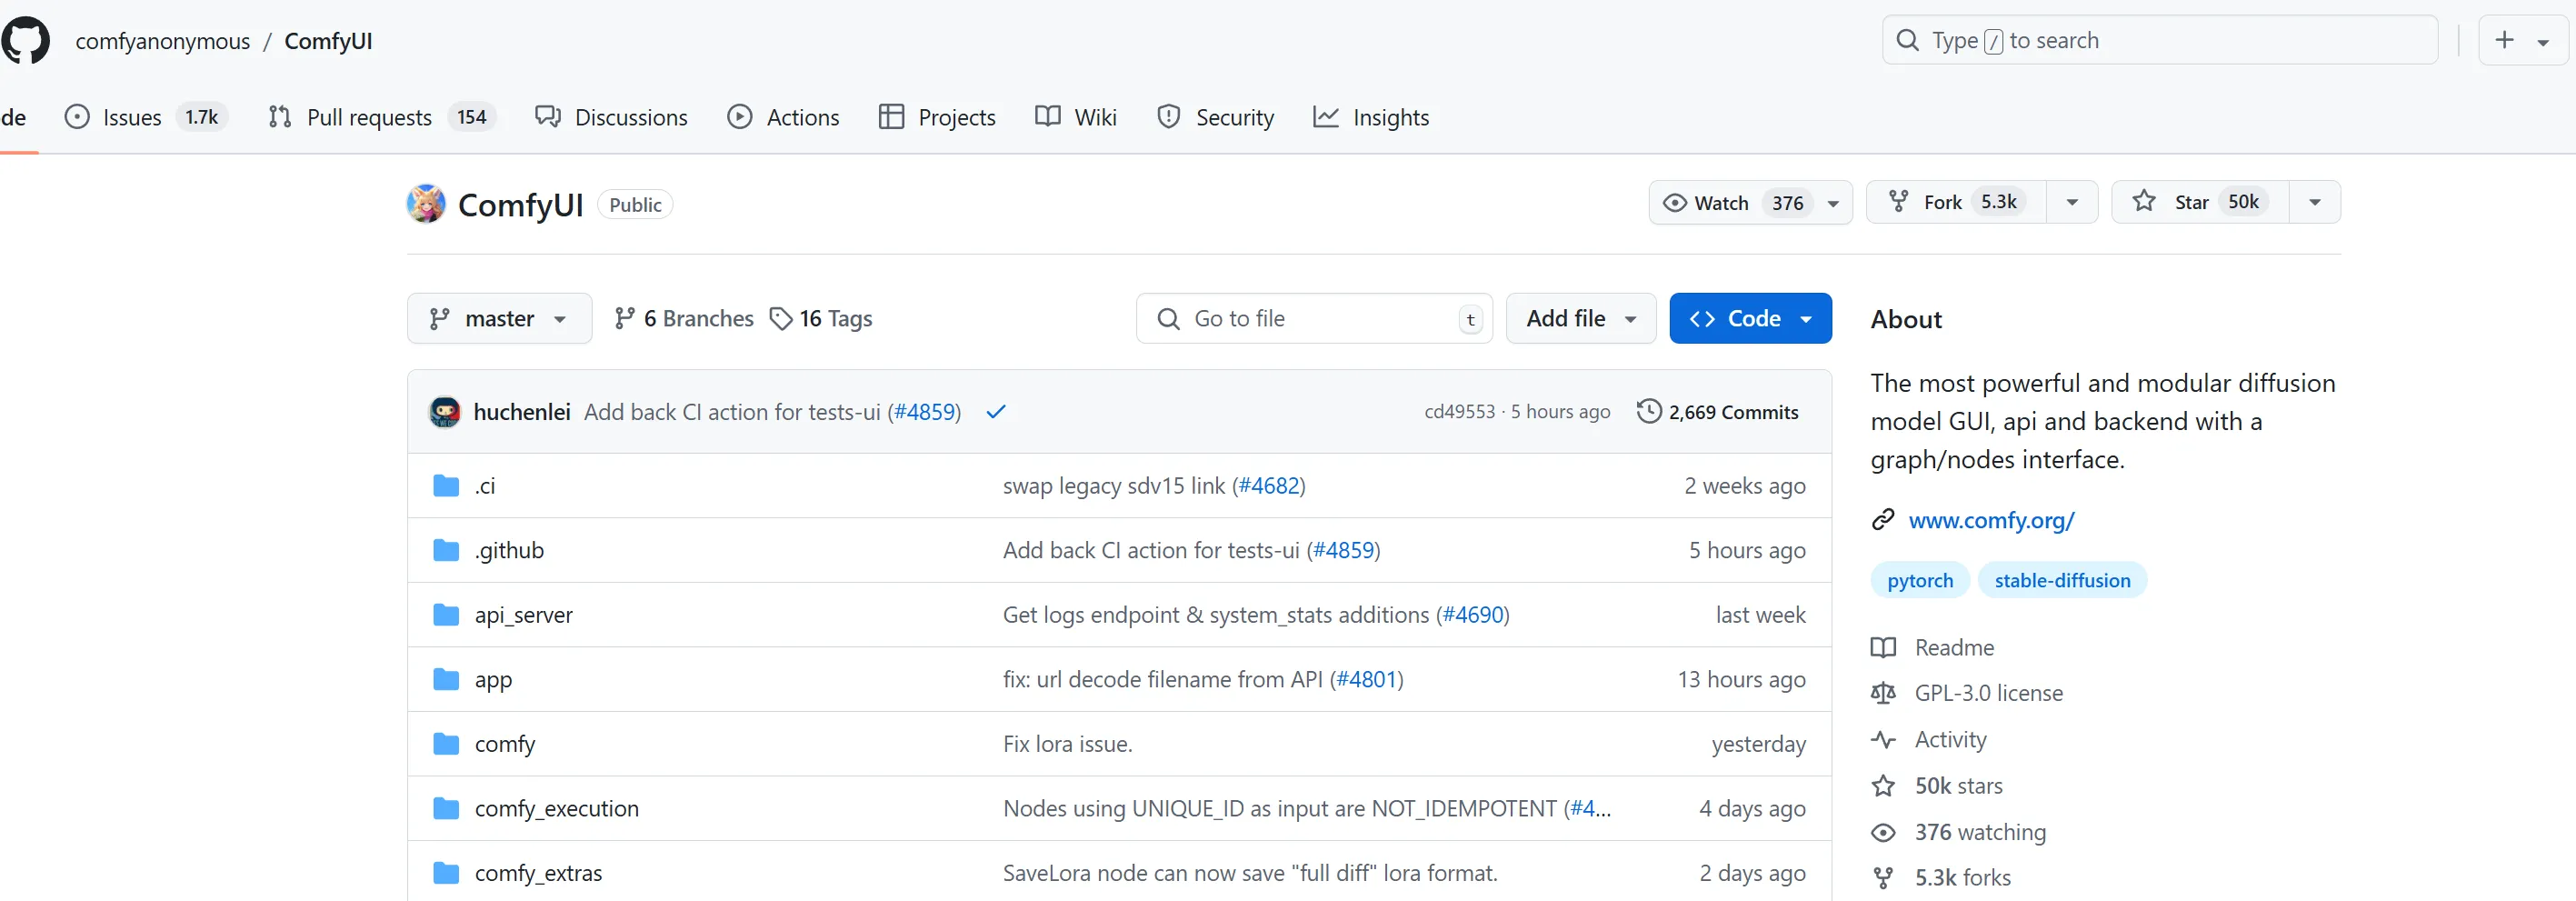
Task: Open commit history via clock icon
Action: click(1648, 411)
